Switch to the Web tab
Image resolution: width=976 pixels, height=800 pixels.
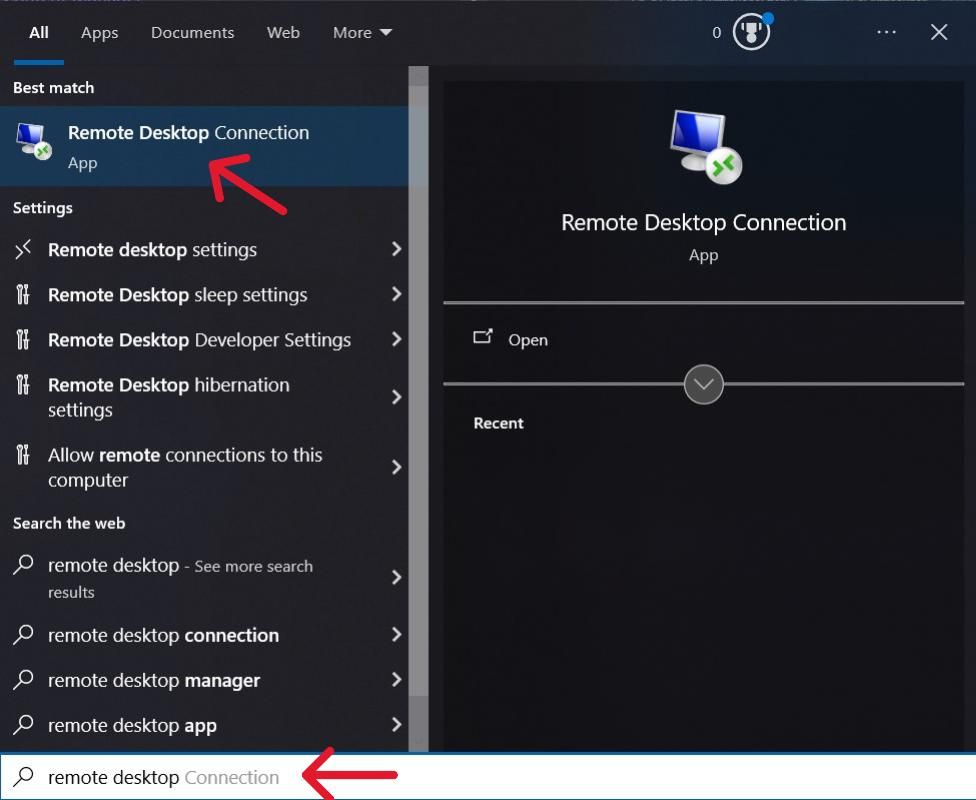click(x=283, y=32)
